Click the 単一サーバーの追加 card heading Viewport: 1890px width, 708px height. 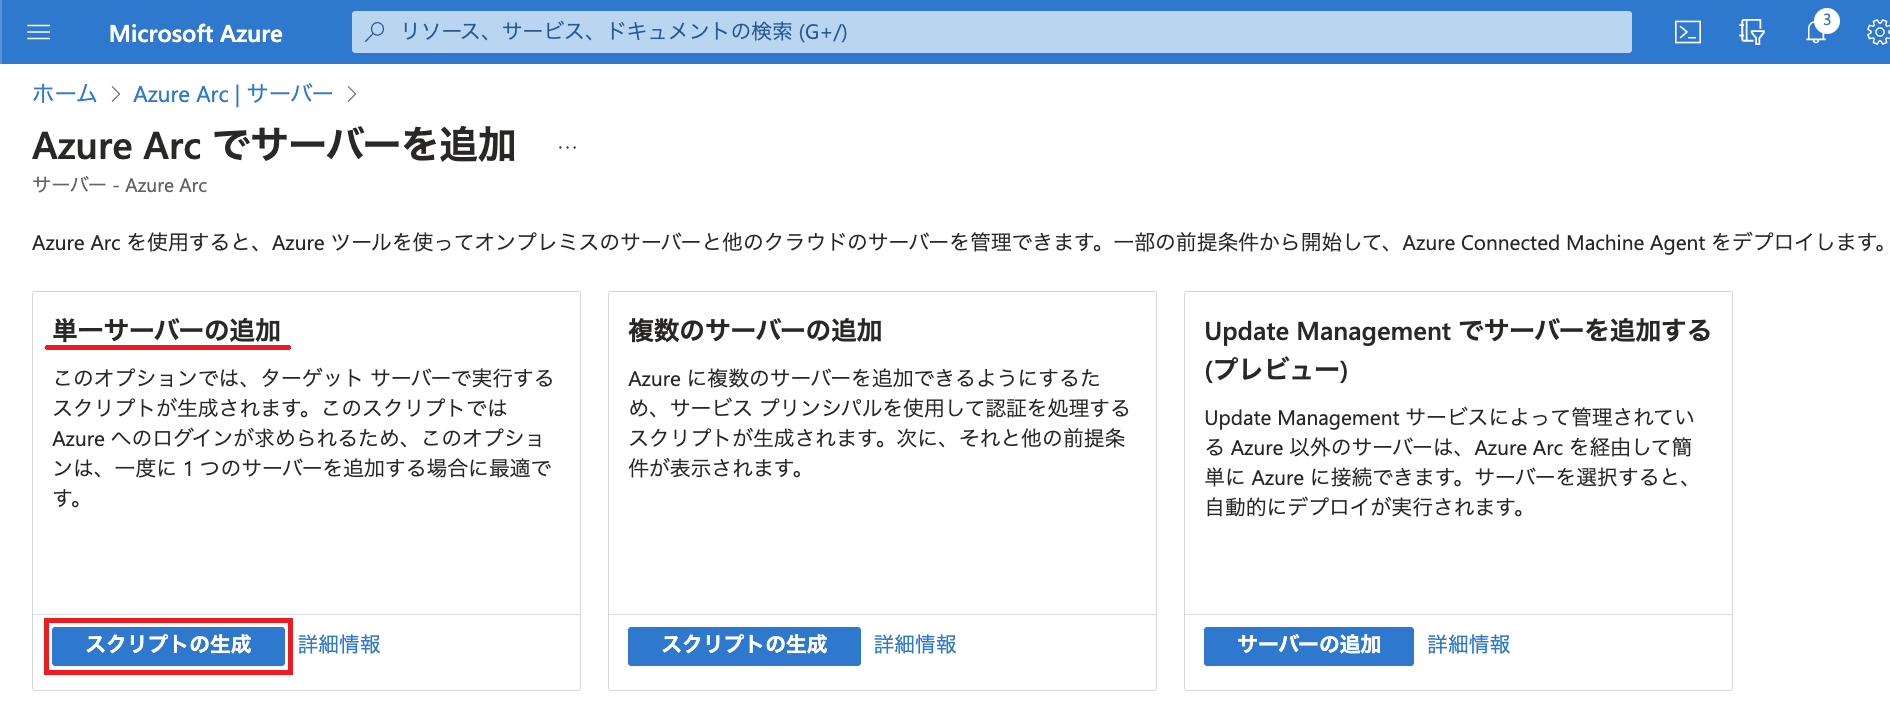(x=167, y=331)
